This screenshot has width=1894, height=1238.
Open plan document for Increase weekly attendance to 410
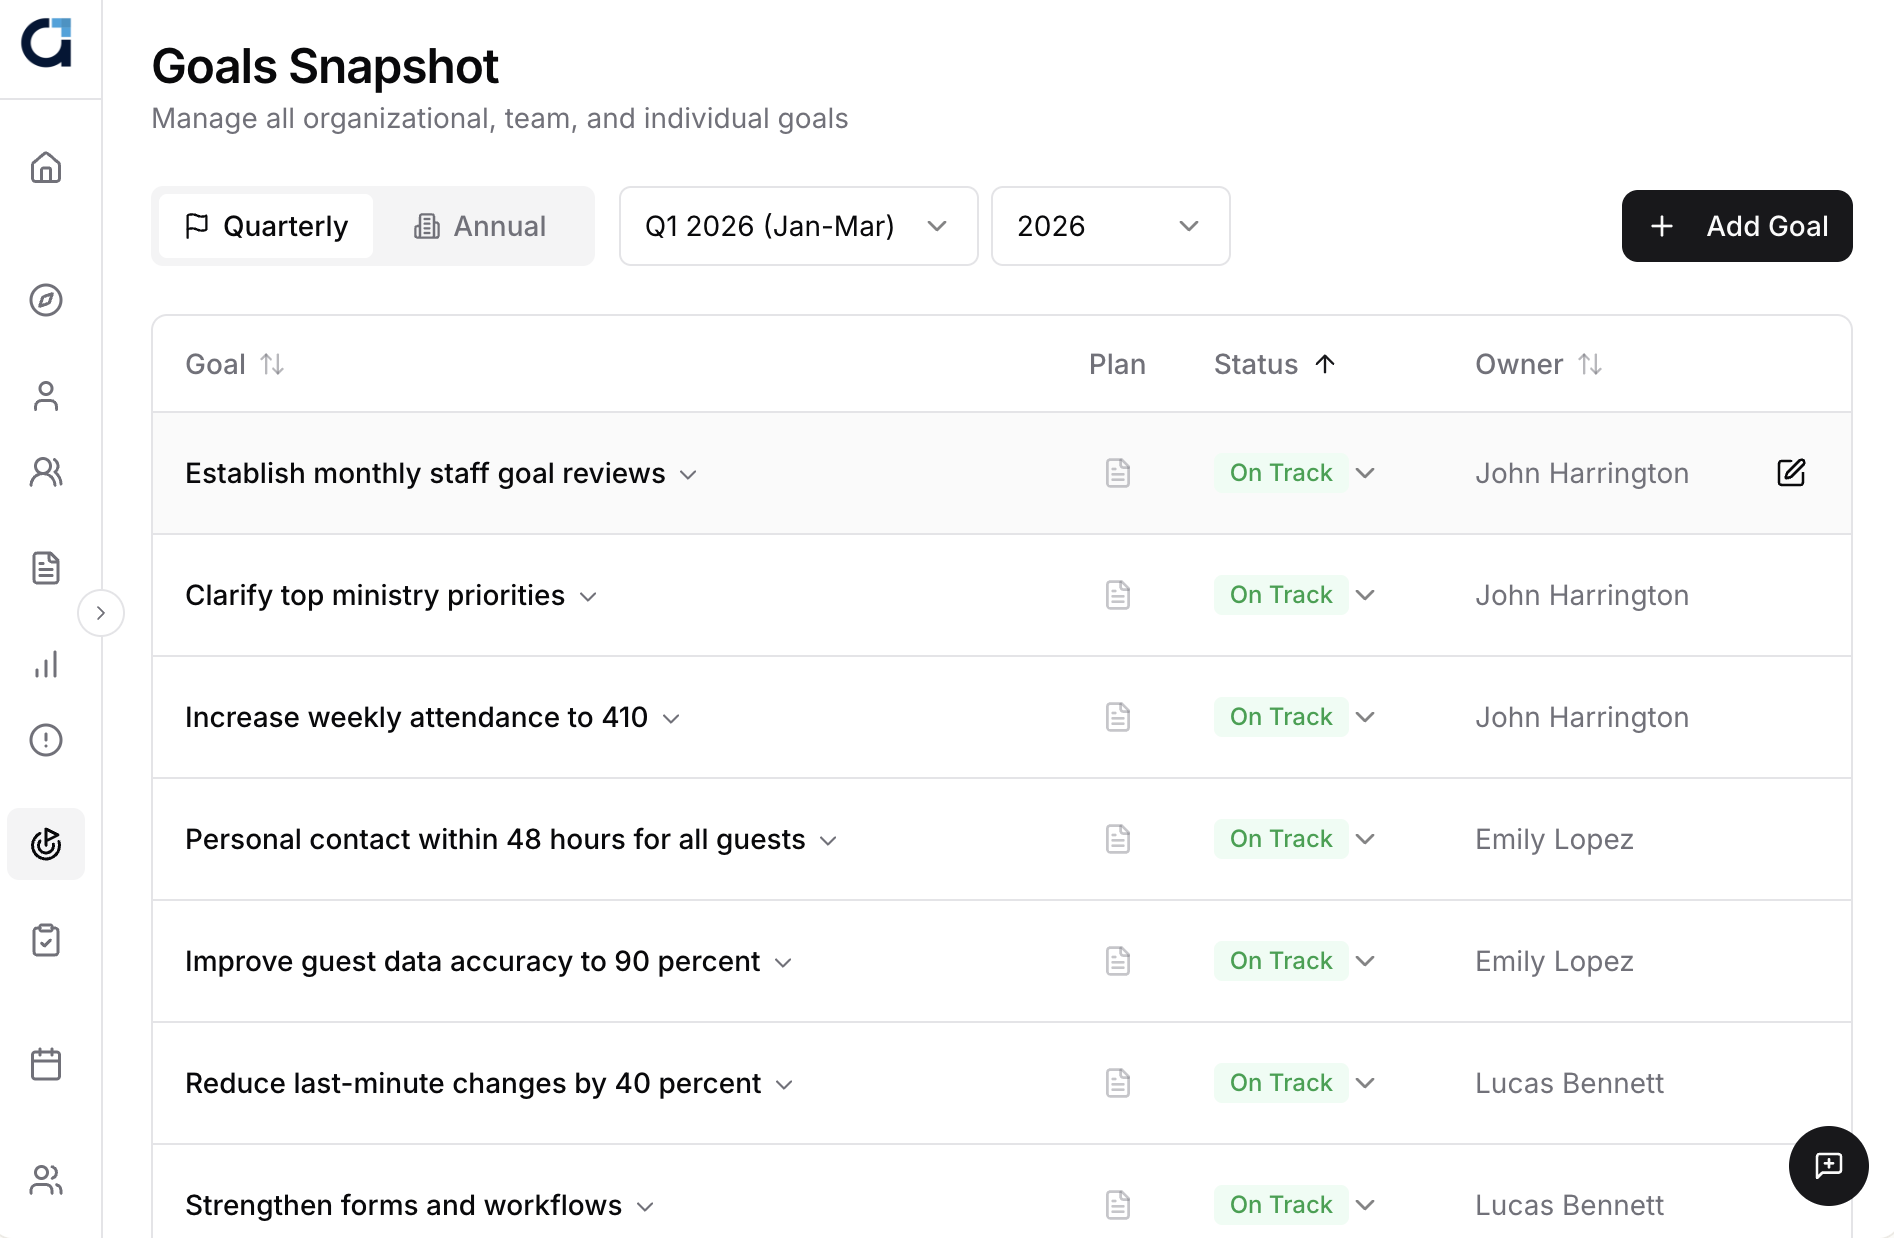(1118, 717)
